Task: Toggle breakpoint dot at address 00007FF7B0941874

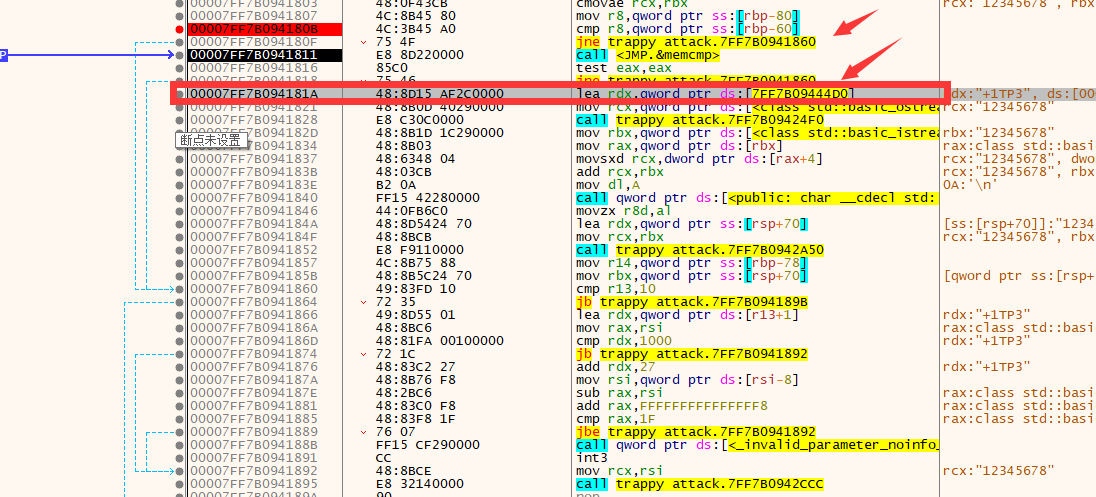Action: [179, 354]
